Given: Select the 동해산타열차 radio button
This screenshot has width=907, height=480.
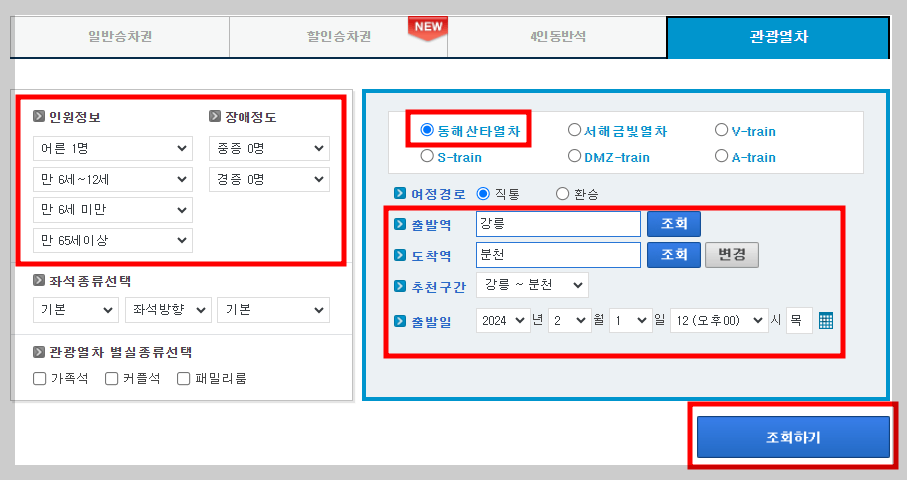Looking at the screenshot, I should [427, 130].
